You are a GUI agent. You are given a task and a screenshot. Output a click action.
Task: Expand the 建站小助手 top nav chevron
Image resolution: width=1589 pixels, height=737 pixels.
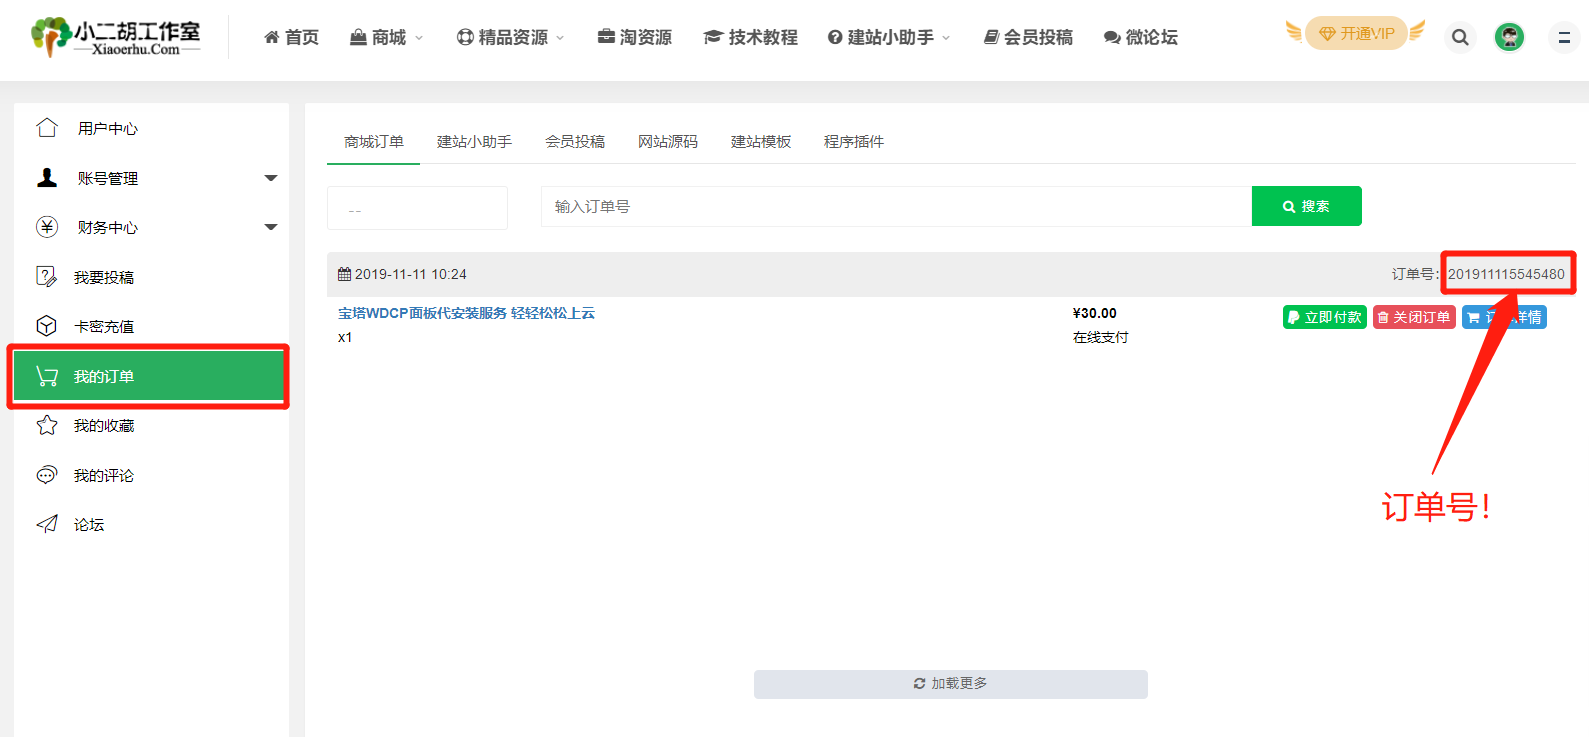coord(946,38)
